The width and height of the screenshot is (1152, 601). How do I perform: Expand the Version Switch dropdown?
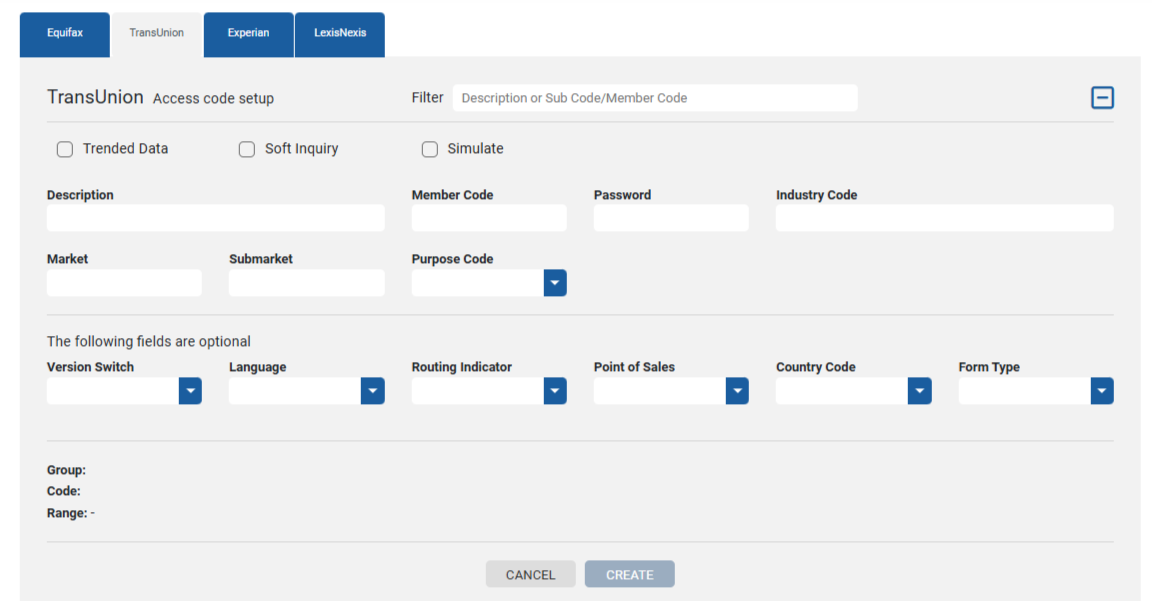tap(190, 391)
